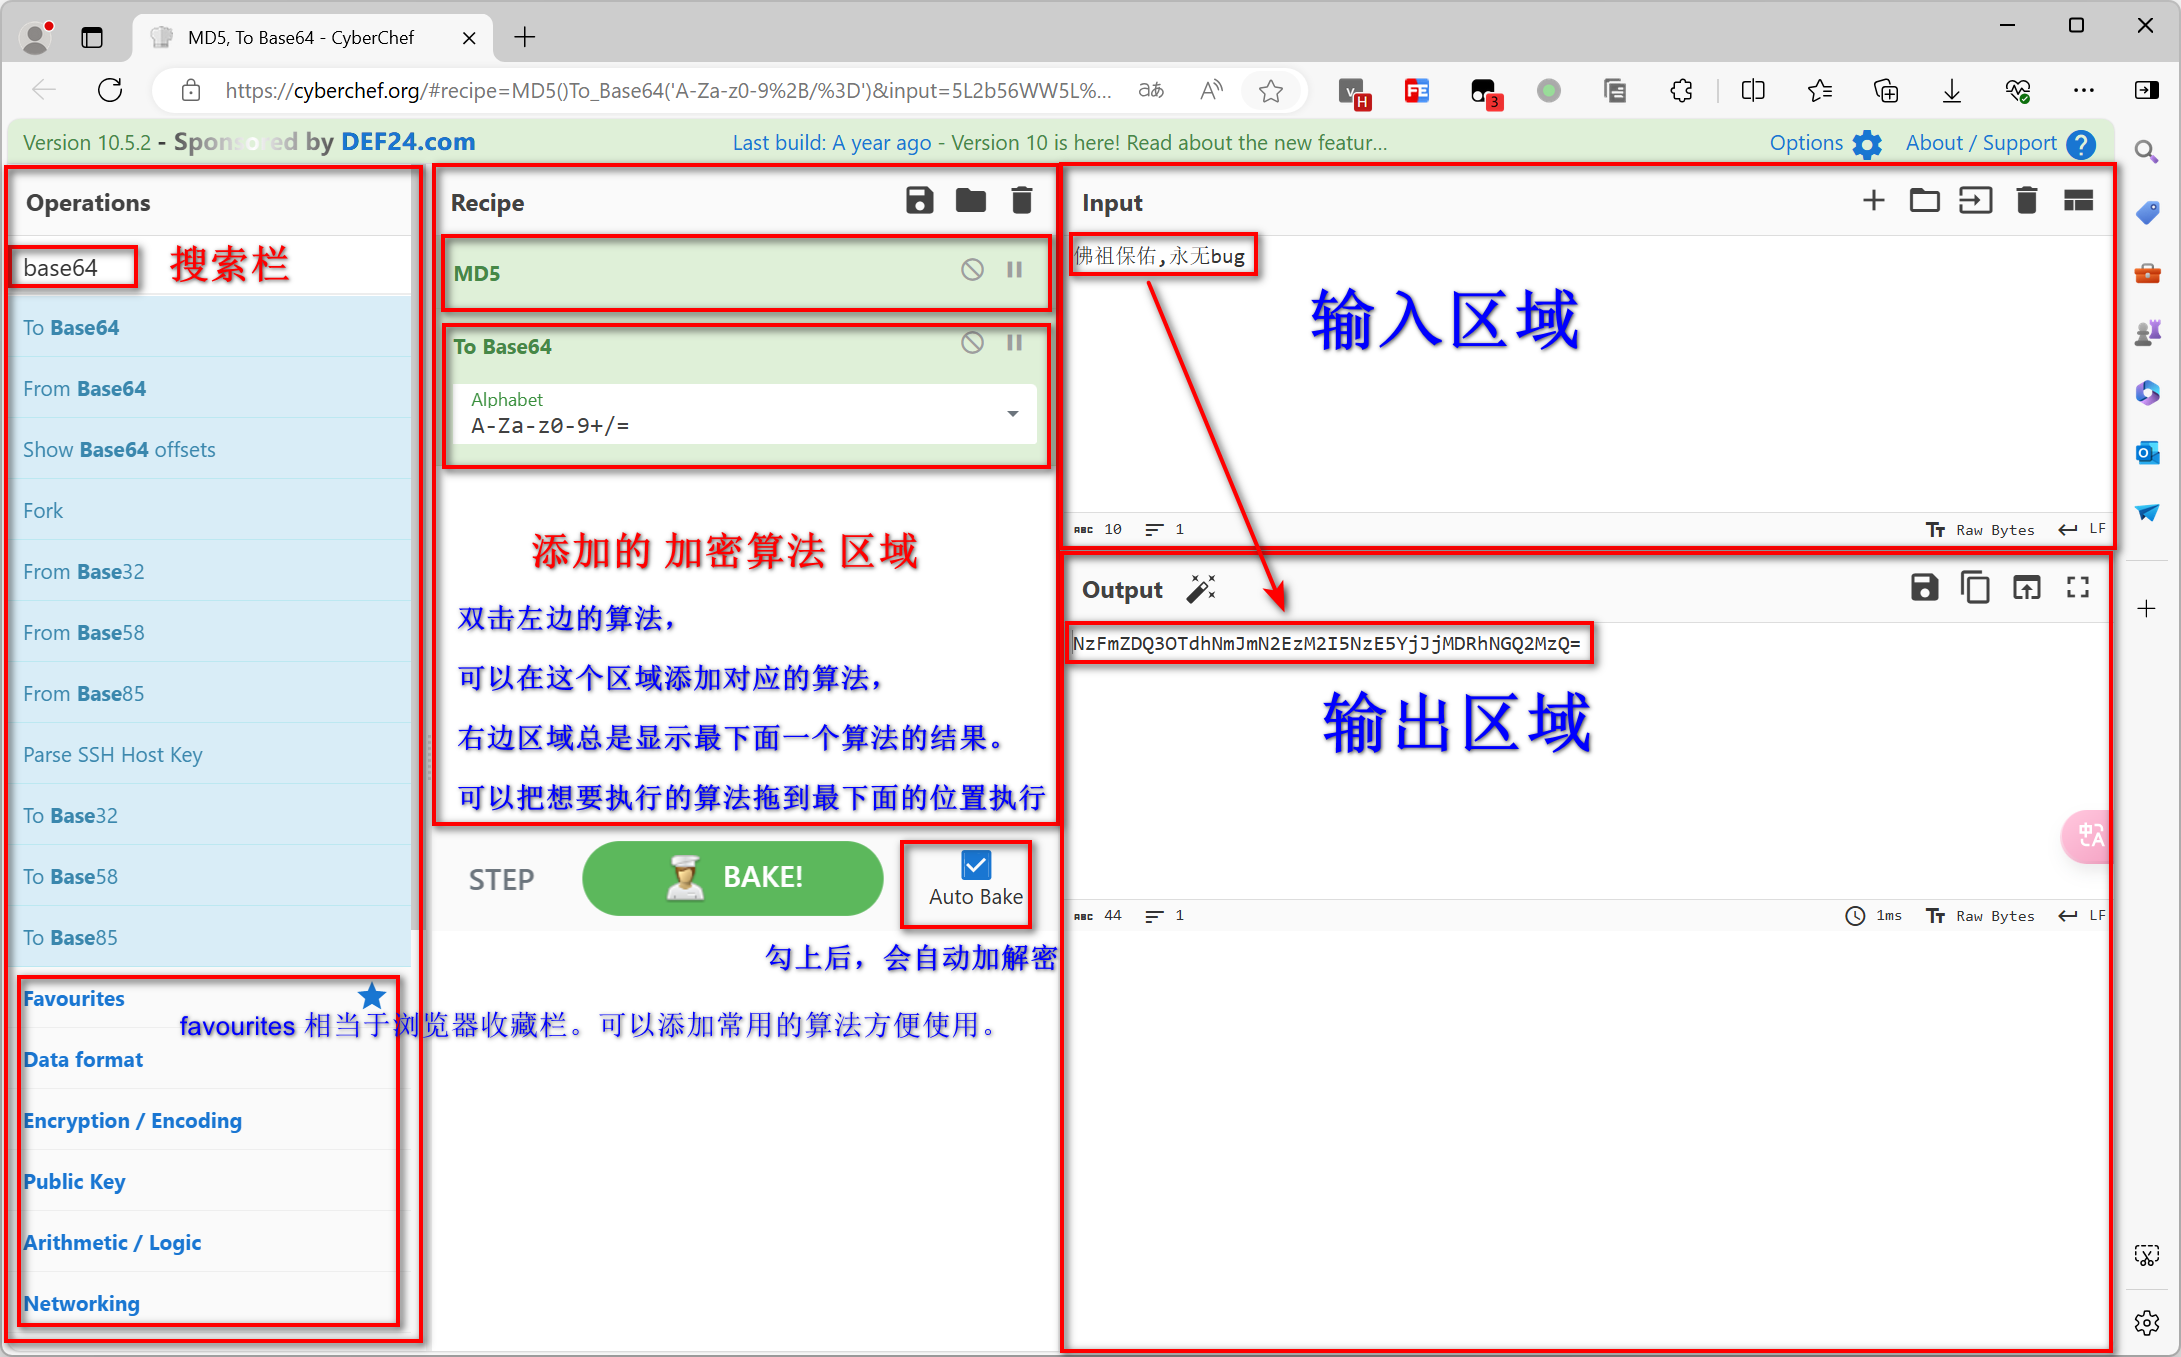Select From Base32 in the operations list

click(x=83, y=571)
